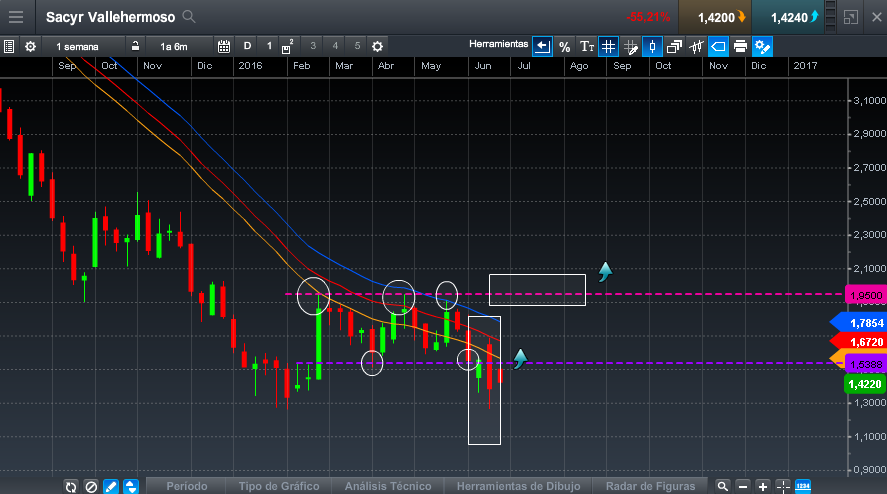Screen dimensions: 887x494
Task: Open the Herramientas de Dibujo tab
Action: click(519, 486)
